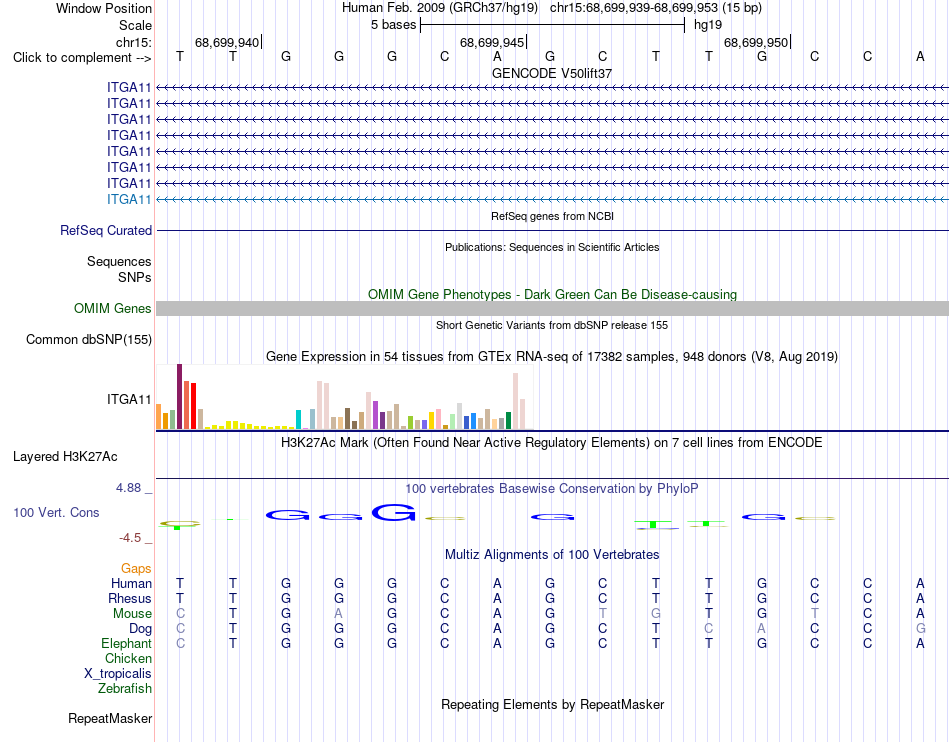
Task: Open the GTEx Gene Expression track title
Action: click(x=552, y=357)
